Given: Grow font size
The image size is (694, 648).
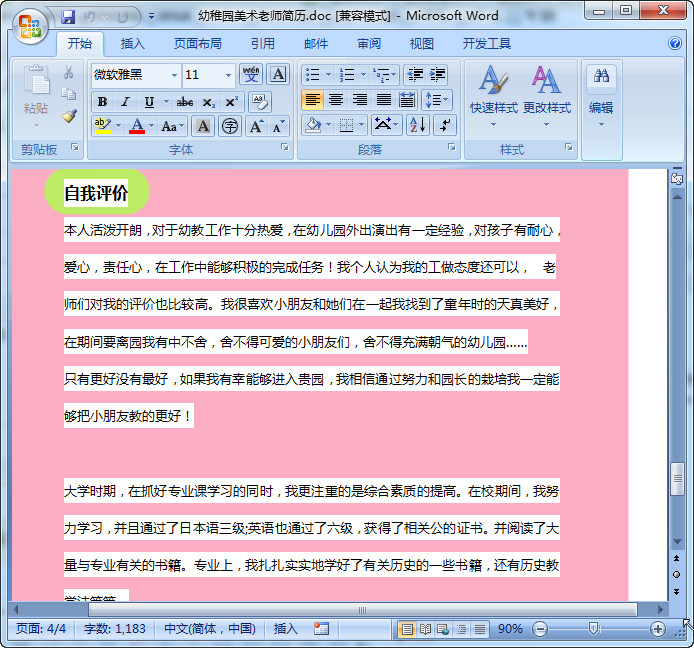Looking at the screenshot, I should click(257, 127).
